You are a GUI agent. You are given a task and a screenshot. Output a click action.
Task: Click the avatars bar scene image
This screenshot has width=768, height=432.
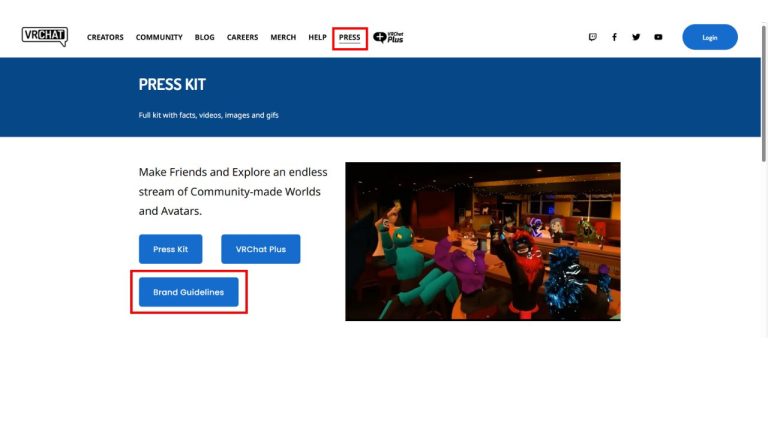482,241
